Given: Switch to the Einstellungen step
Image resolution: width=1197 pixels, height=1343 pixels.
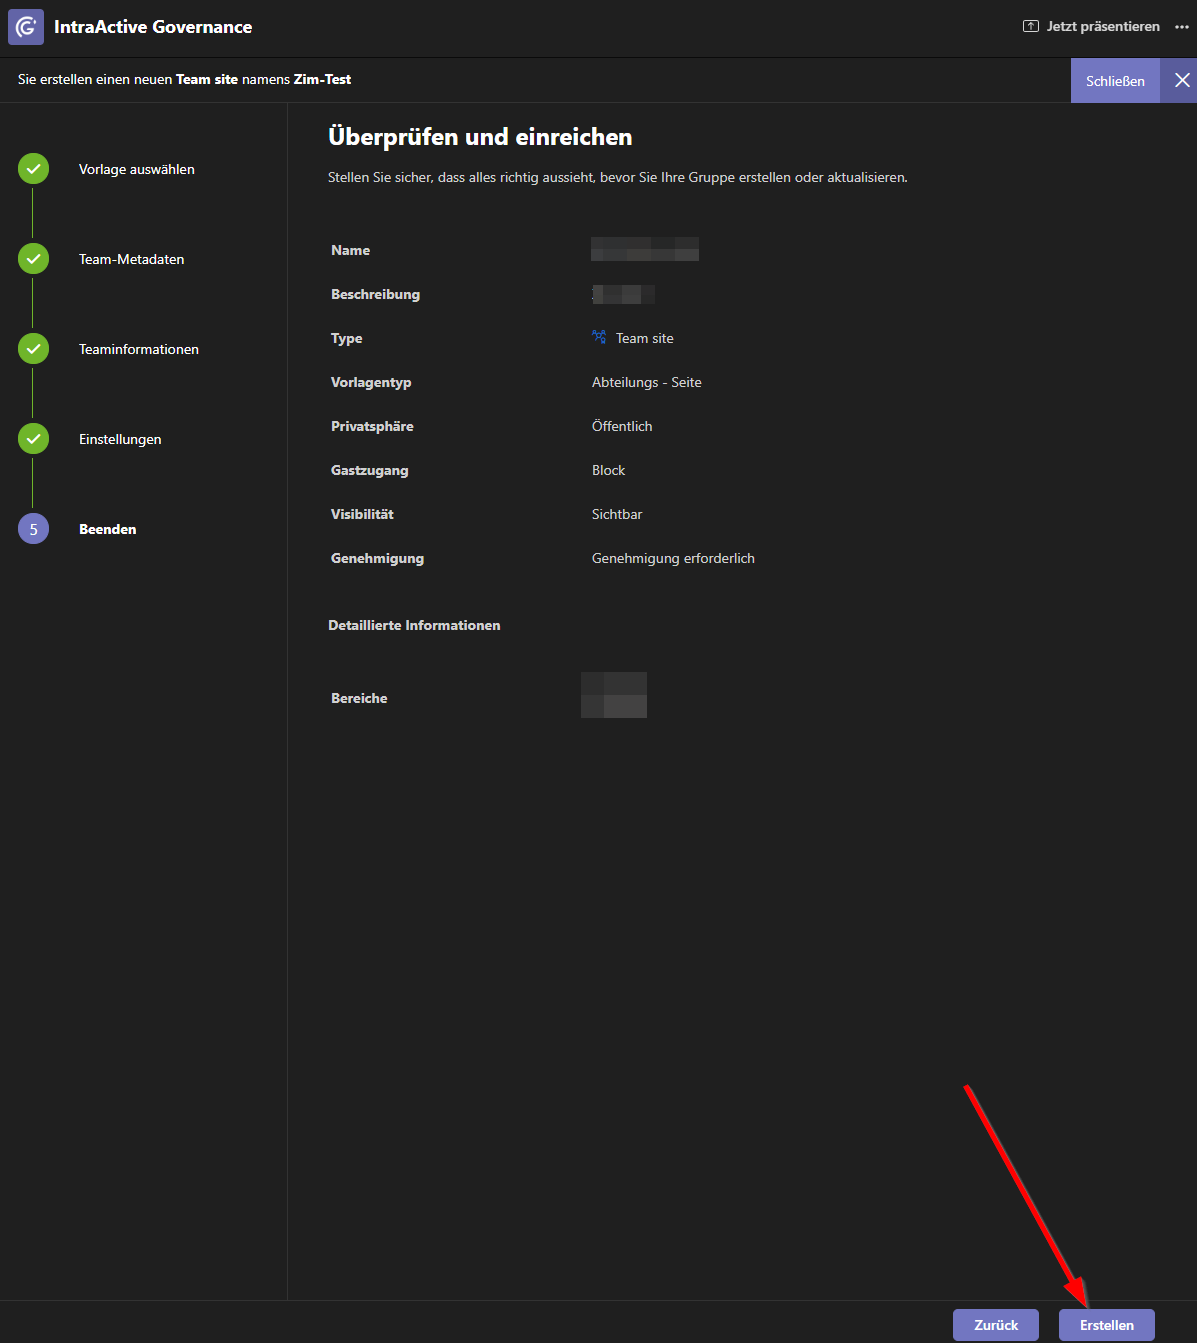Looking at the screenshot, I should click(120, 439).
